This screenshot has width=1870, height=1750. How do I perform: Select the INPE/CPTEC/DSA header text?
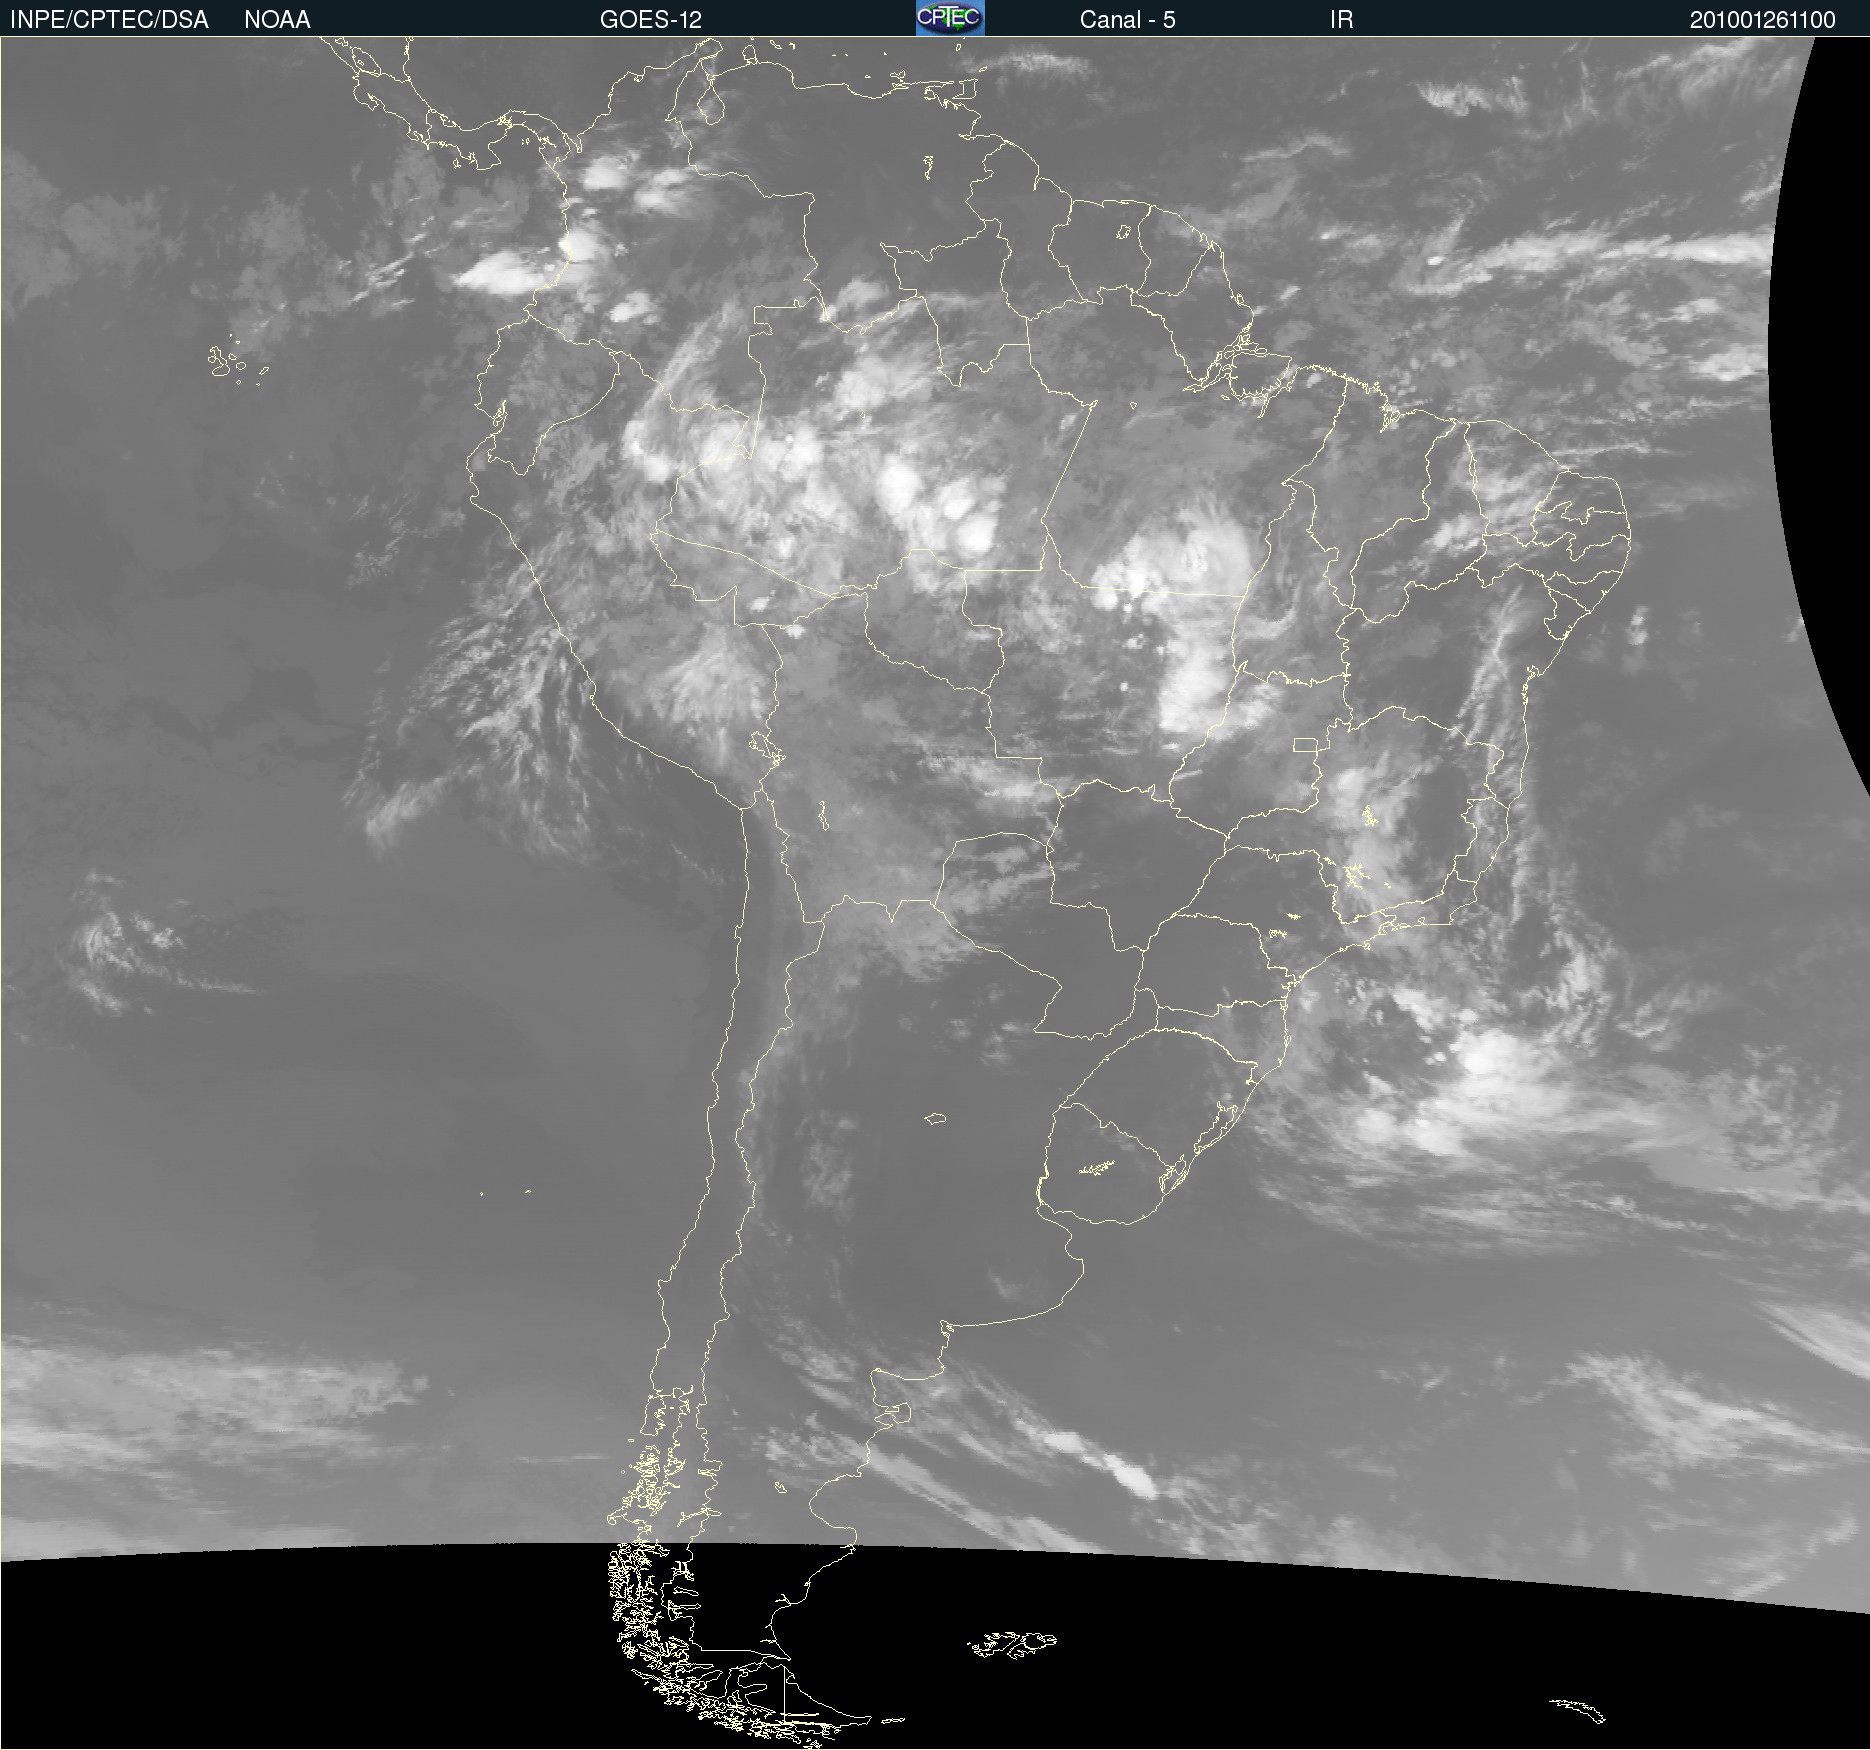109,20
